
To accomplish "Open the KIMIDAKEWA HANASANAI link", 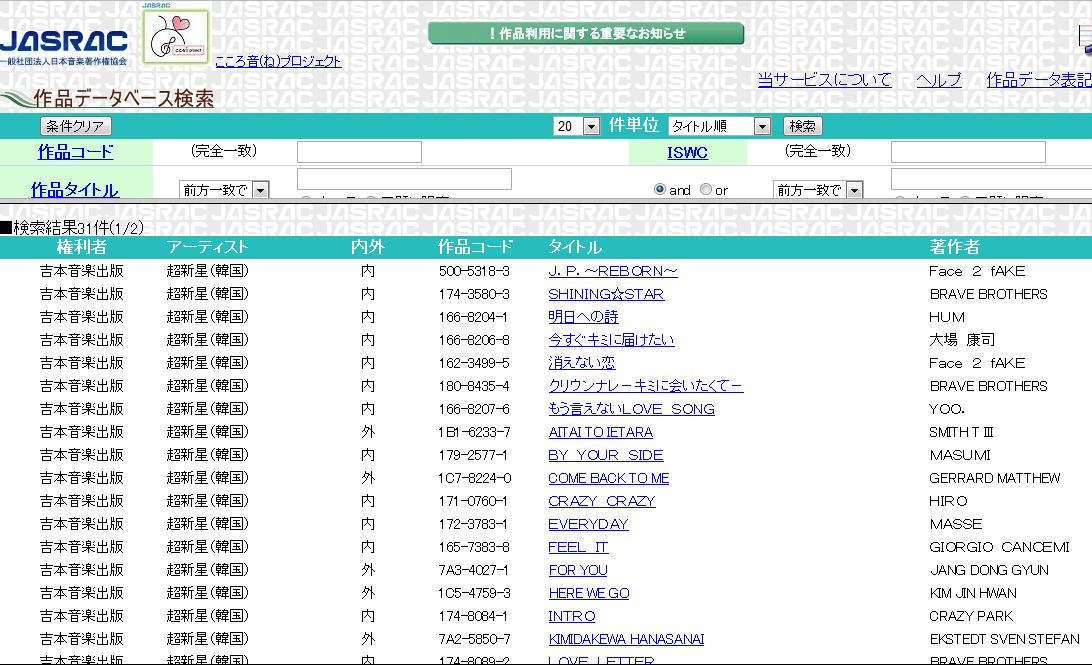I will [626, 639].
